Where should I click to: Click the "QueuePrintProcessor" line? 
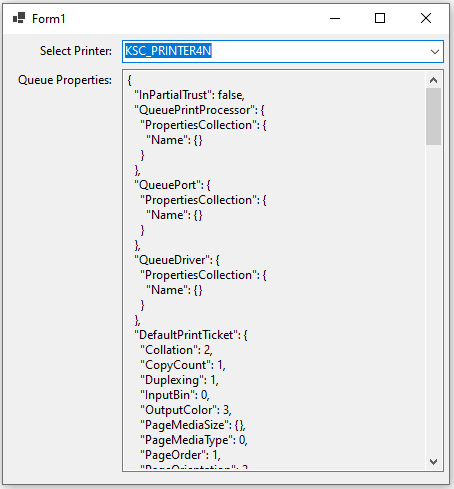coord(199,110)
